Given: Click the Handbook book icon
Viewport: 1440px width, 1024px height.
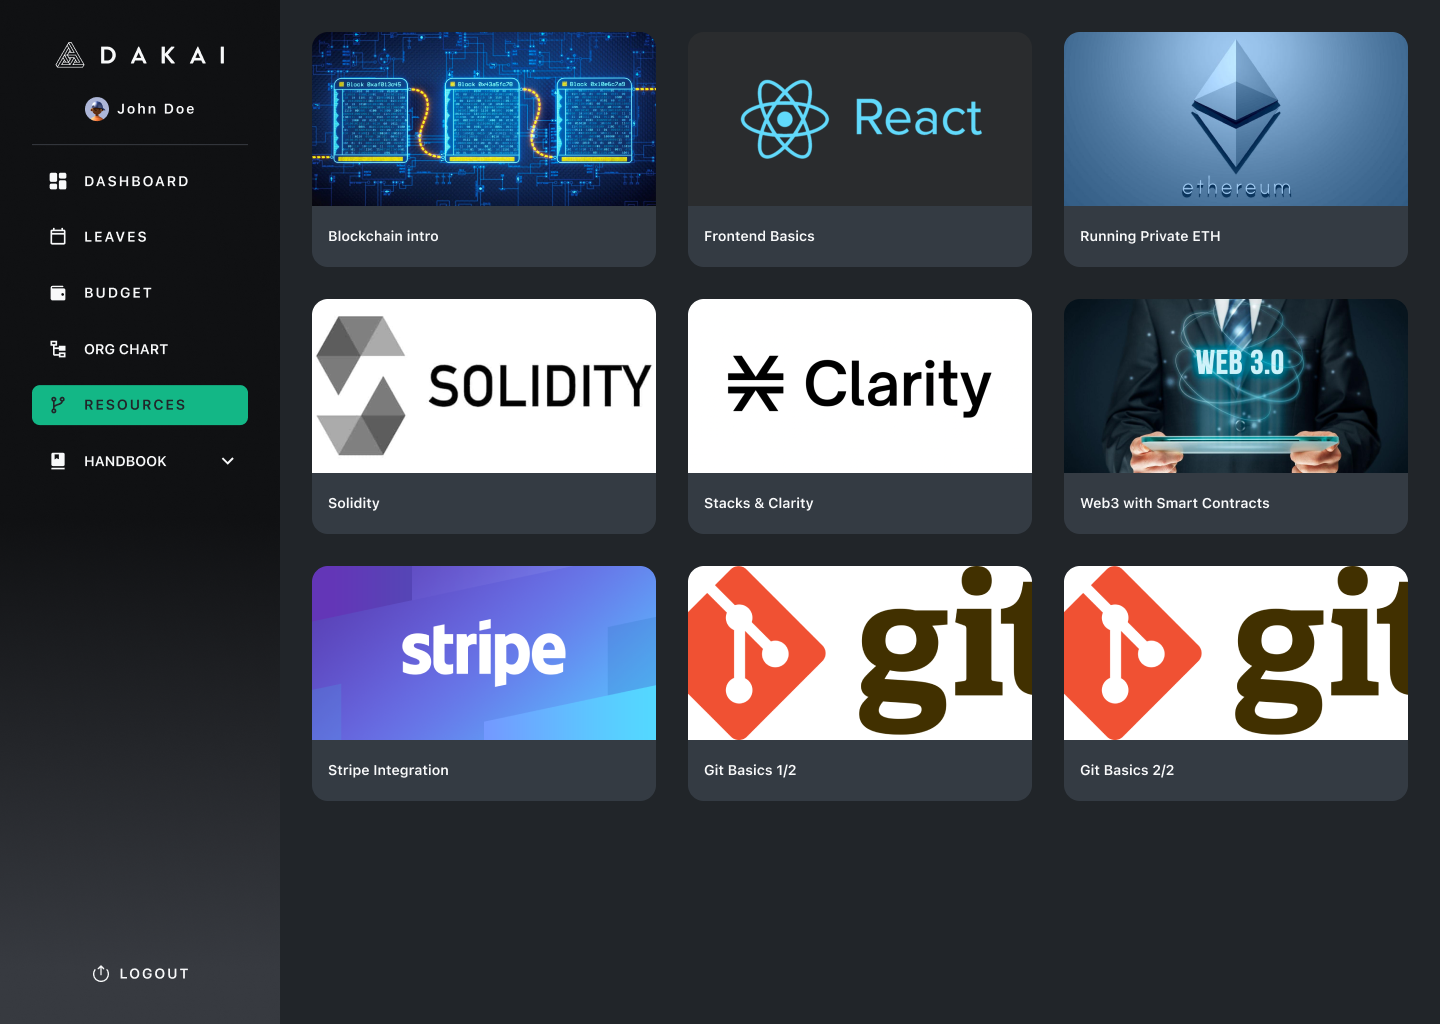Looking at the screenshot, I should pyautogui.click(x=58, y=461).
